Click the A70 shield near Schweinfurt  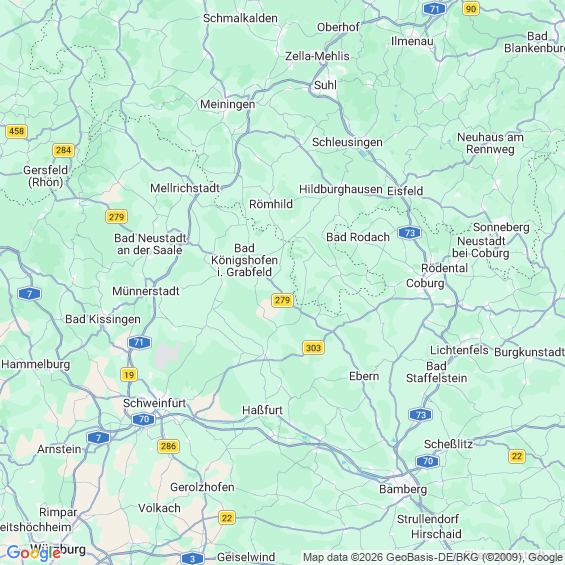(143, 419)
